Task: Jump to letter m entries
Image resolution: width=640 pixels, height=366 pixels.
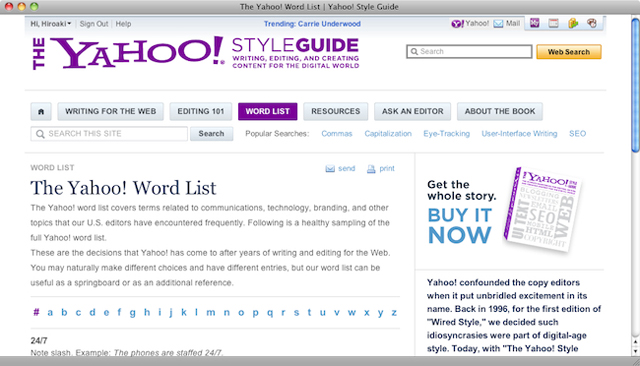Action: [211, 313]
